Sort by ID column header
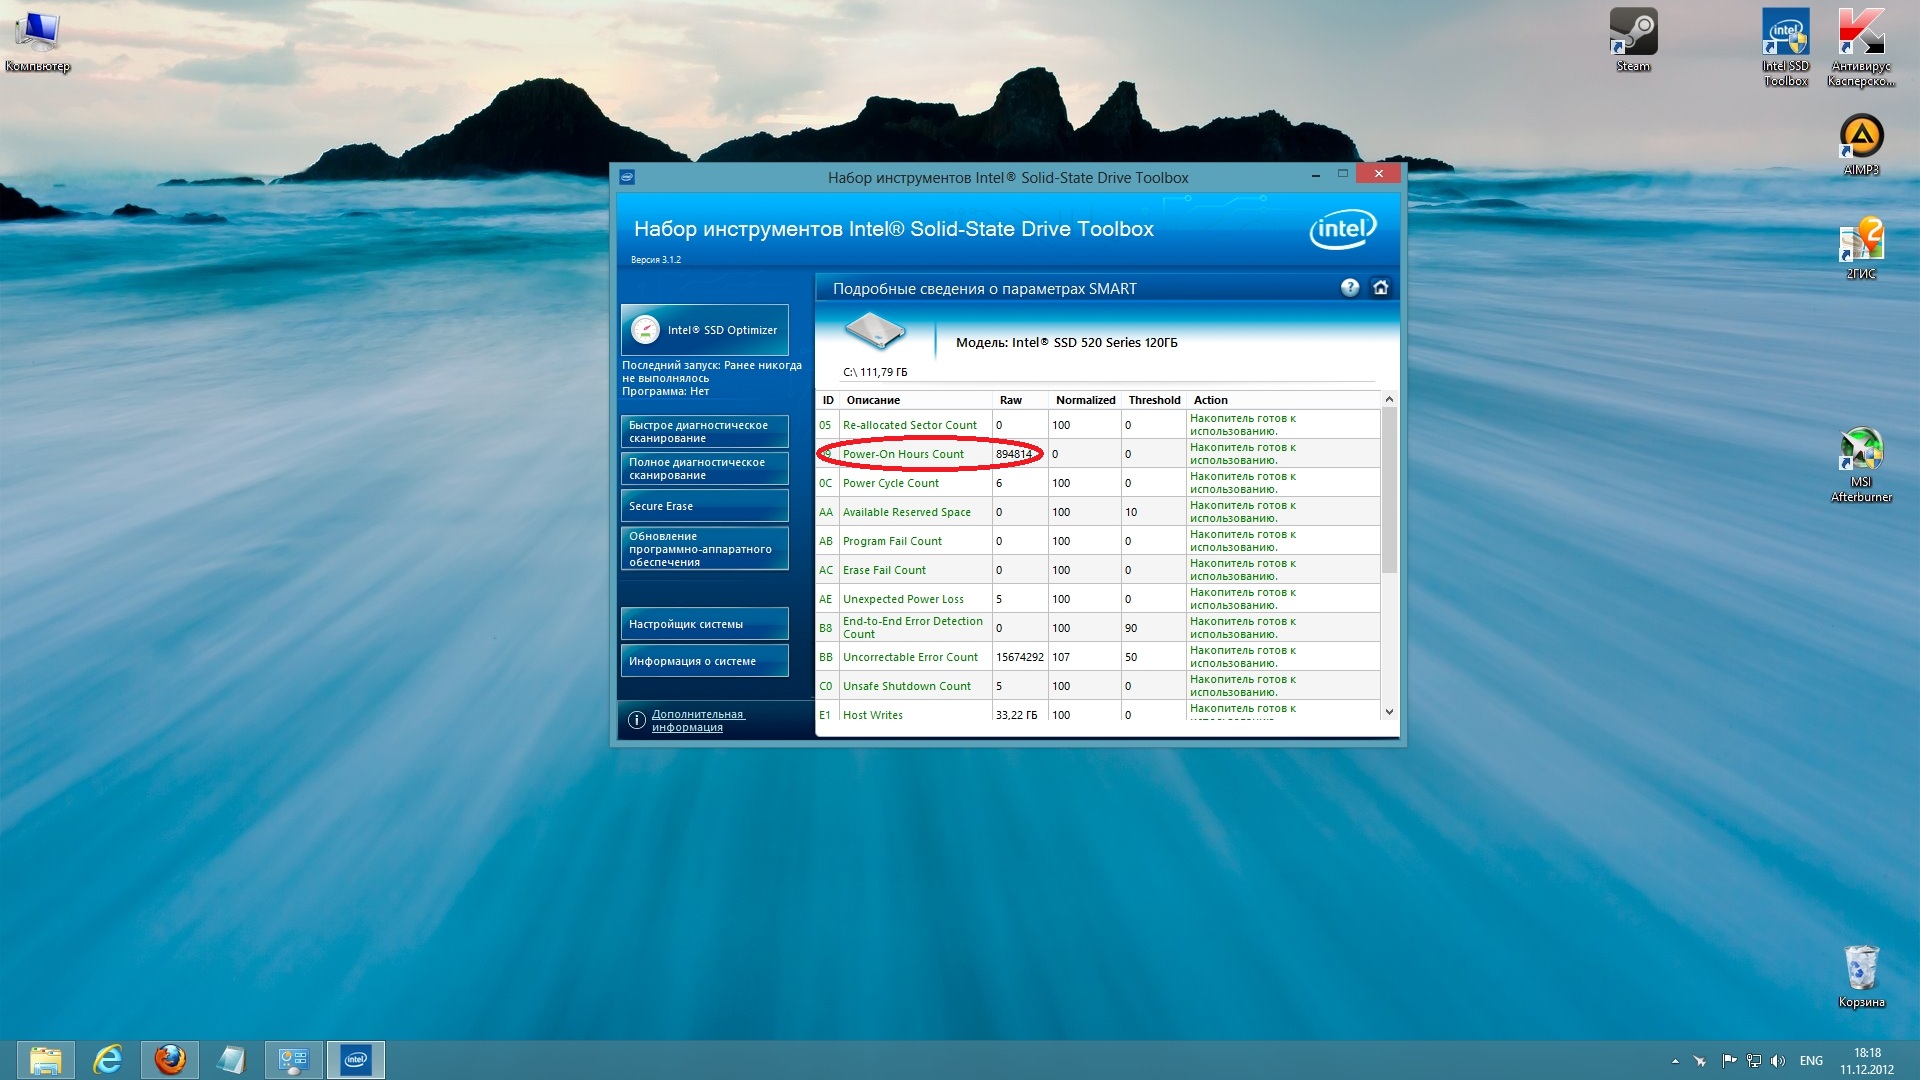 828,400
